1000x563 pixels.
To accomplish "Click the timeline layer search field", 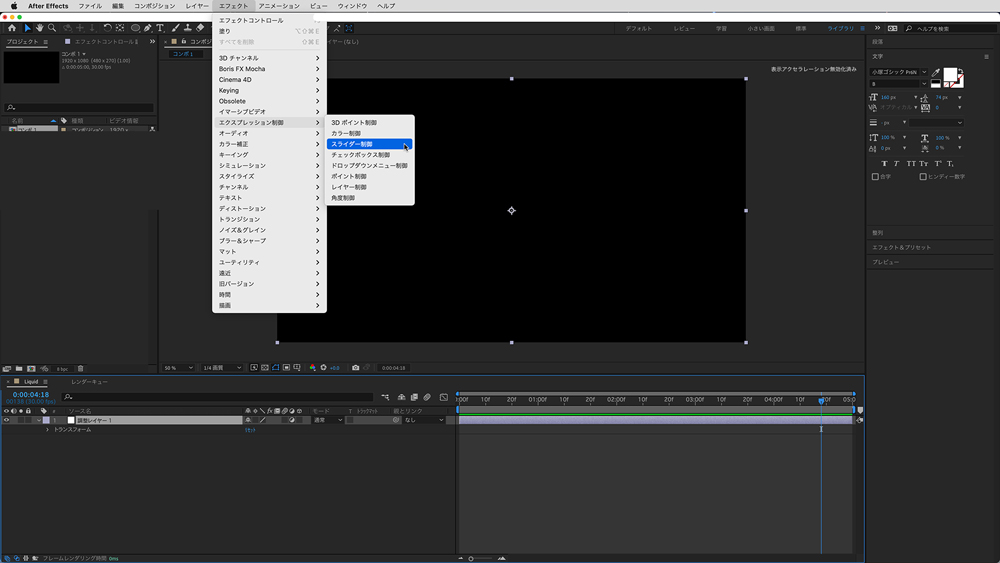I will [x=200, y=397].
